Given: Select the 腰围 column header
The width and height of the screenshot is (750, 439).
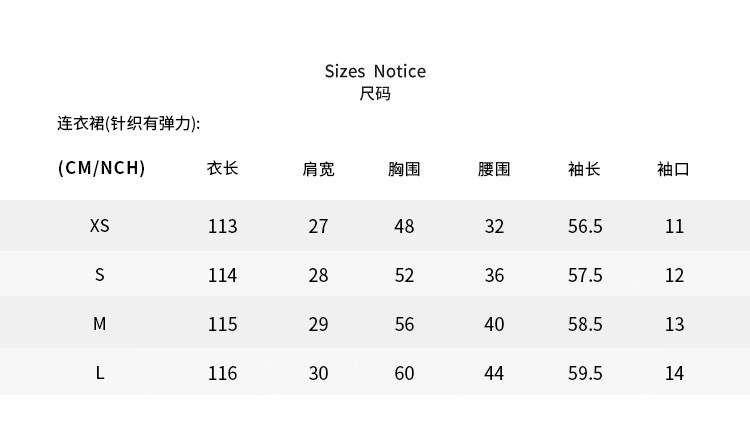Looking at the screenshot, I should [x=494, y=169].
